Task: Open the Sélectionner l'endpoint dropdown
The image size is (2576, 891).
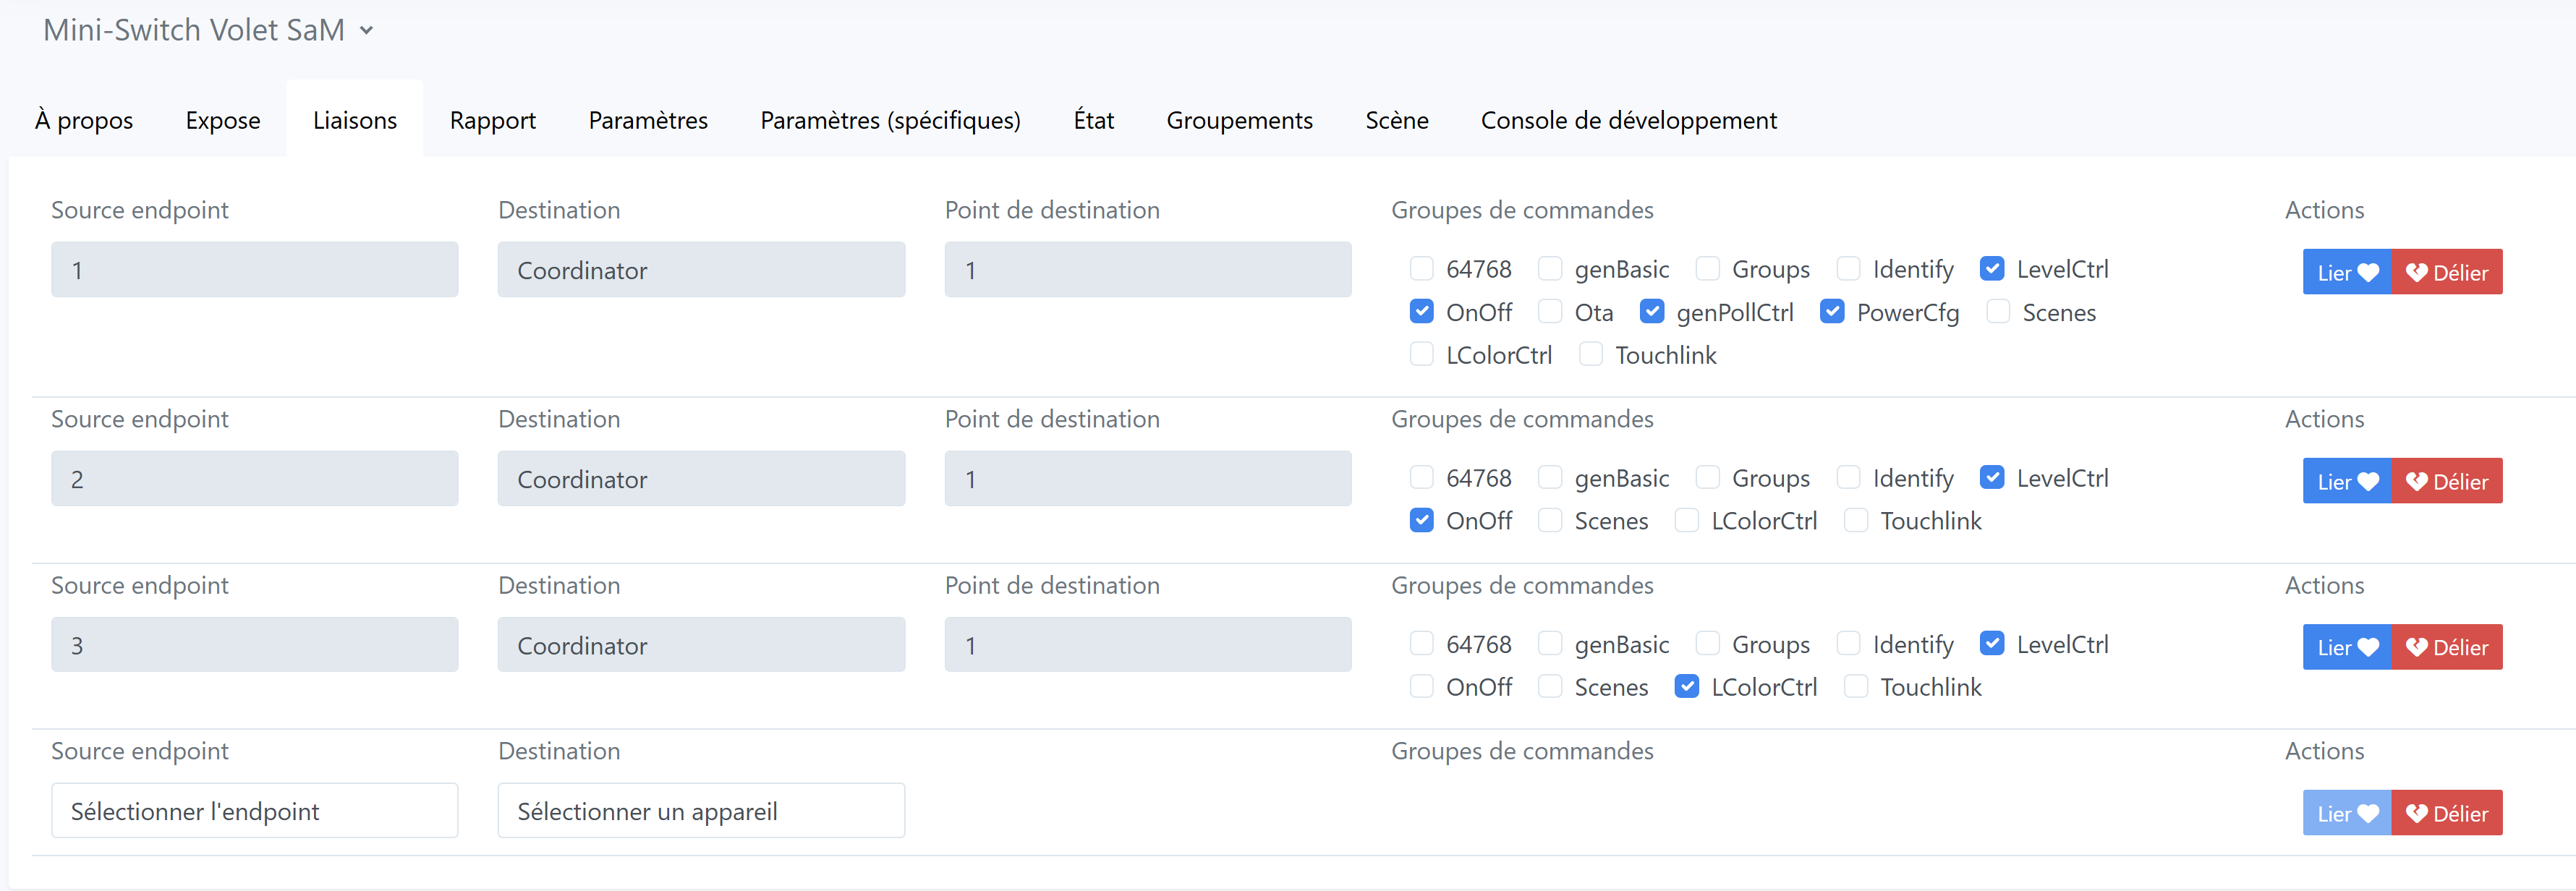Action: point(255,811)
